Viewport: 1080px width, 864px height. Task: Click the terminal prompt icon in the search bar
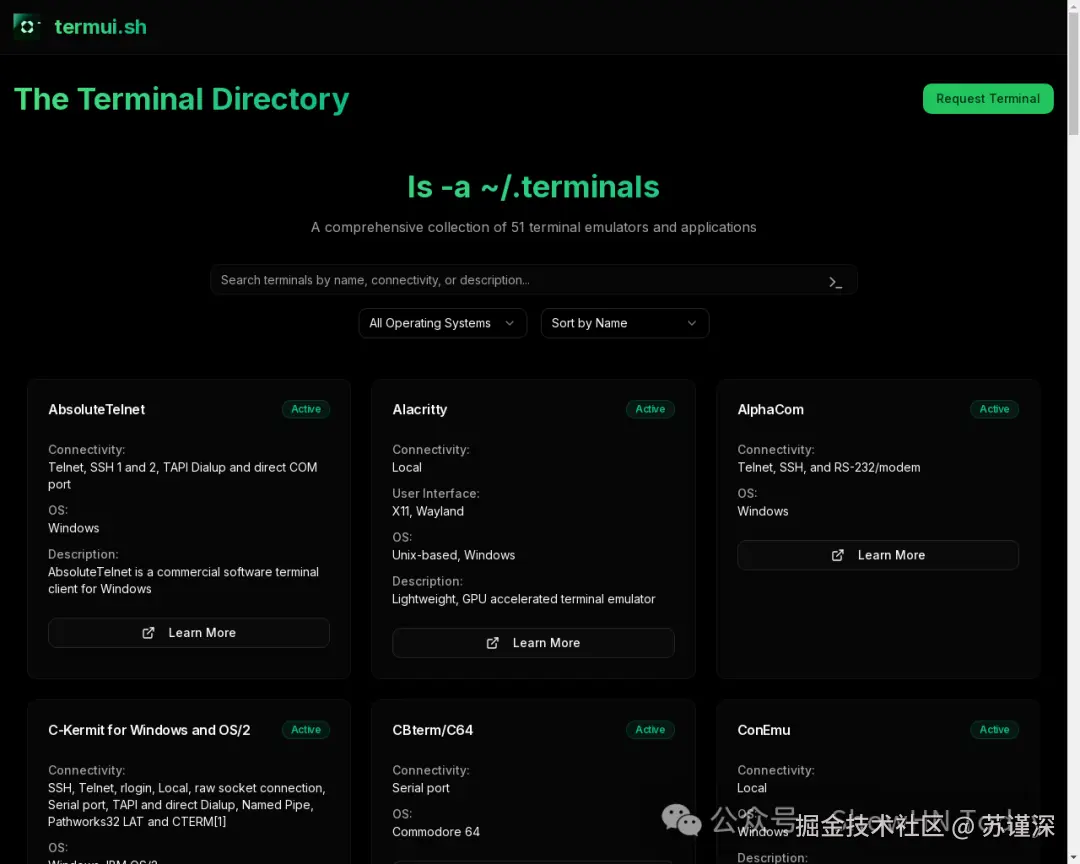click(x=836, y=281)
